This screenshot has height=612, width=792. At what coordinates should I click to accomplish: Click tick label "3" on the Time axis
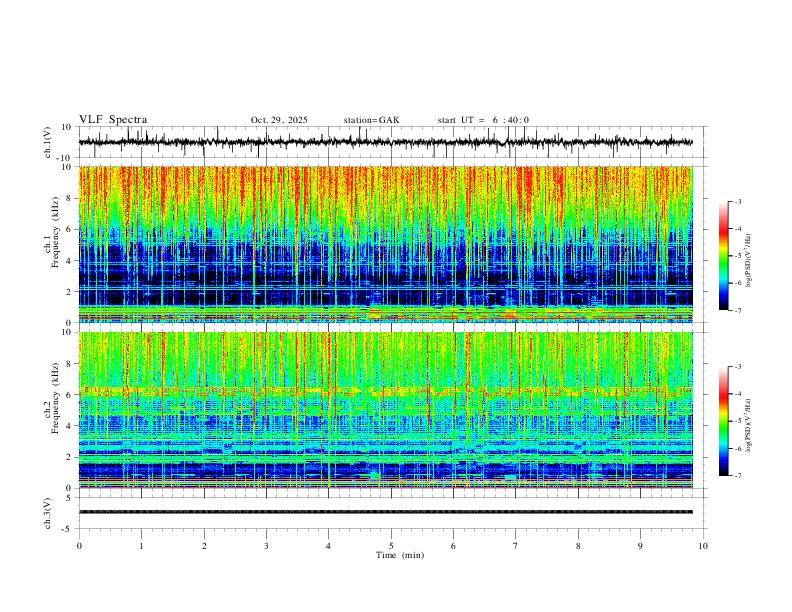[x=266, y=546]
